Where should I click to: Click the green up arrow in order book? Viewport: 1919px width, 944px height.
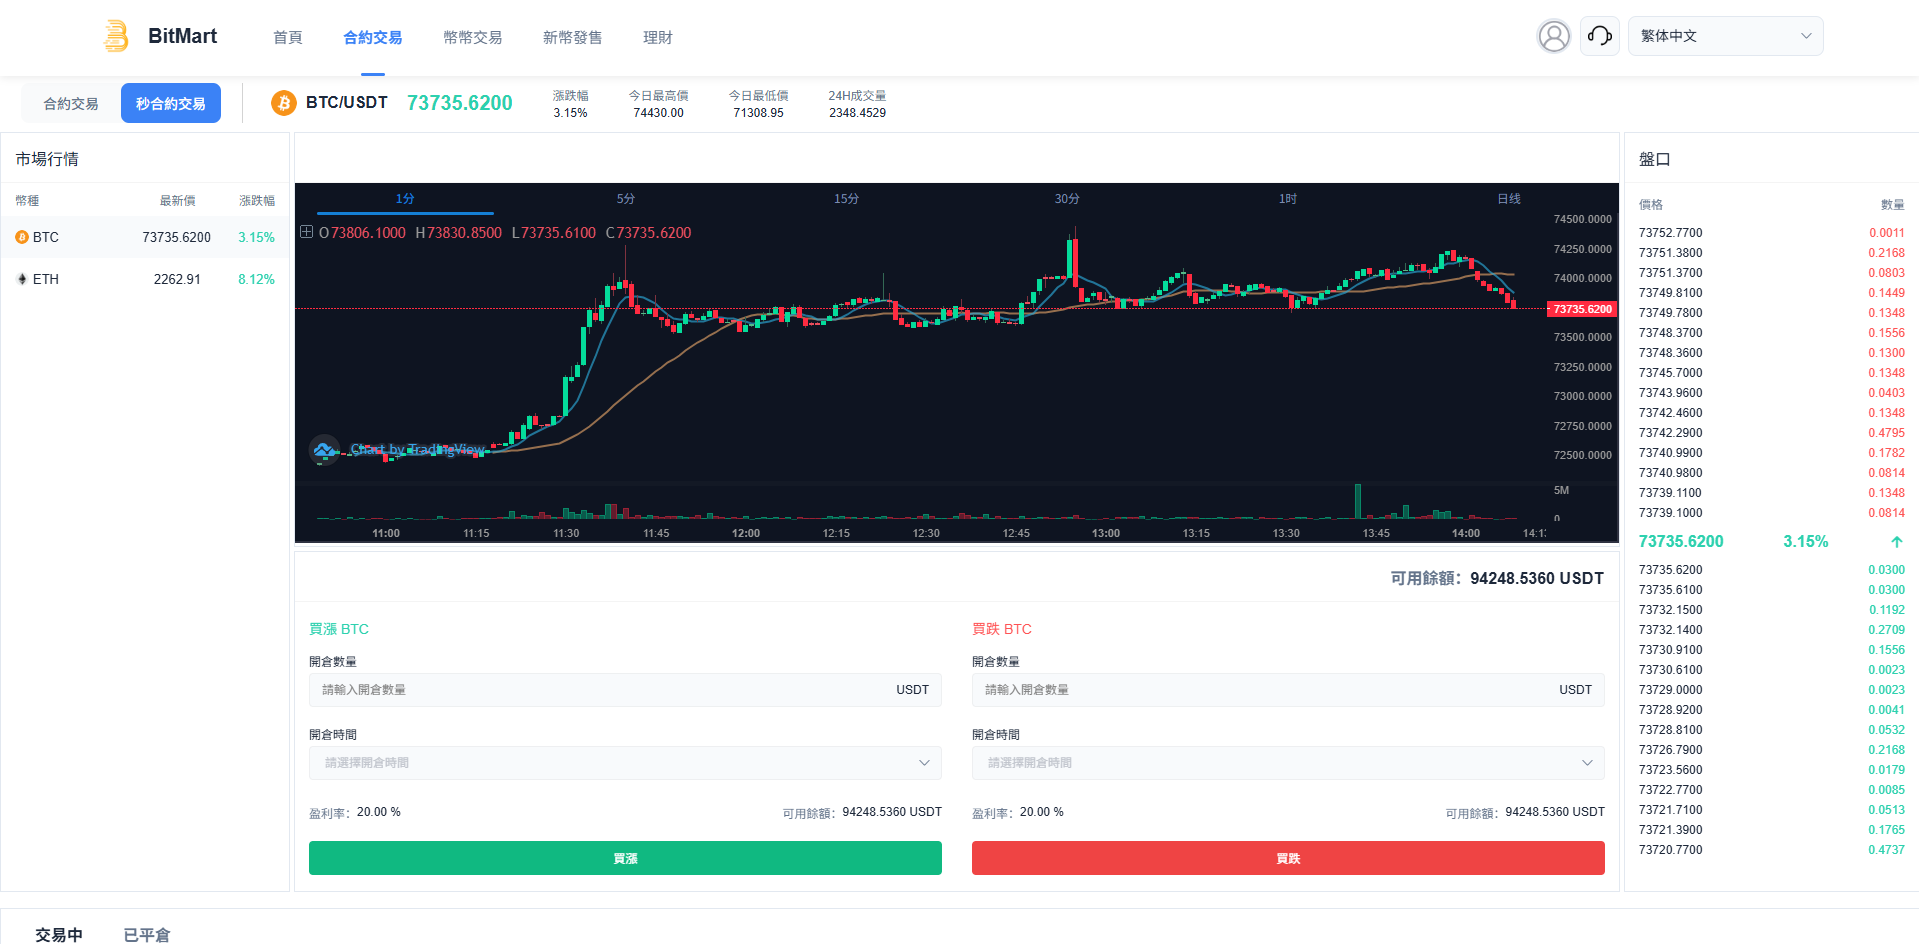tap(1896, 542)
